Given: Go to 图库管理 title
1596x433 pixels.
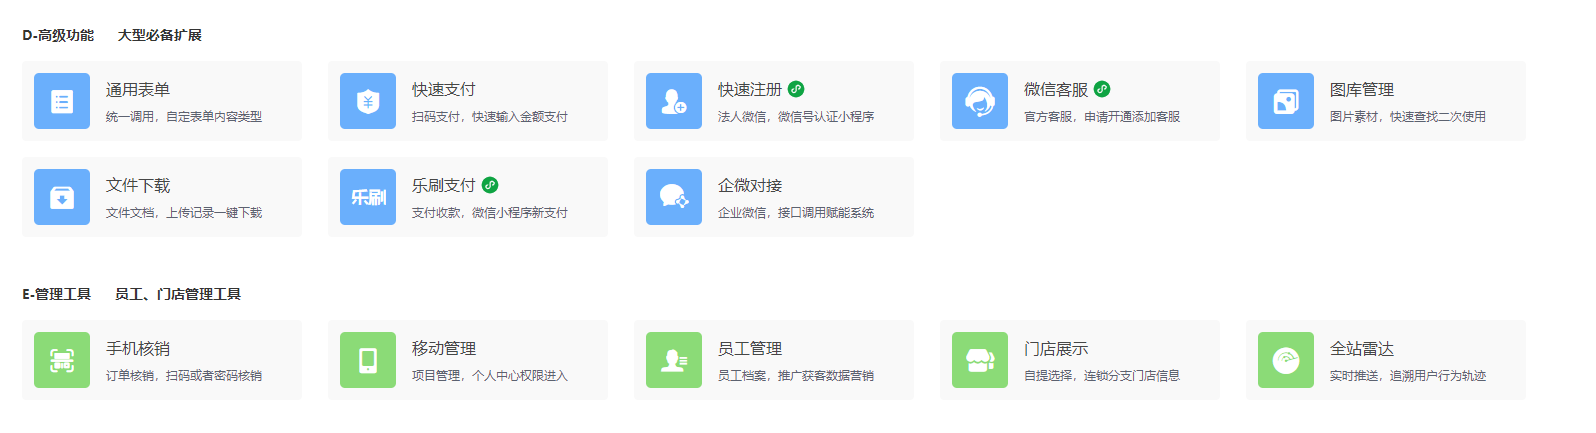Looking at the screenshot, I should pyautogui.click(x=1362, y=89).
